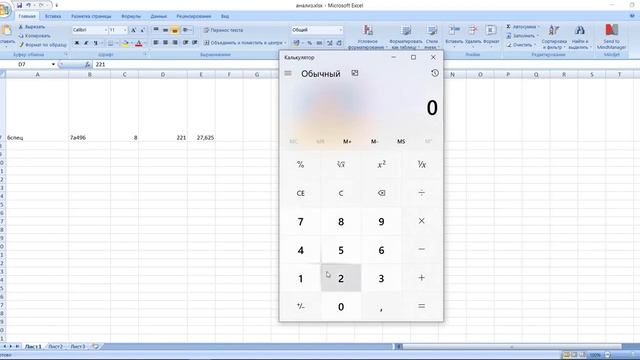640x360 pixels.
Task: Open Calculator history clock icon
Action: pos(435,73)
